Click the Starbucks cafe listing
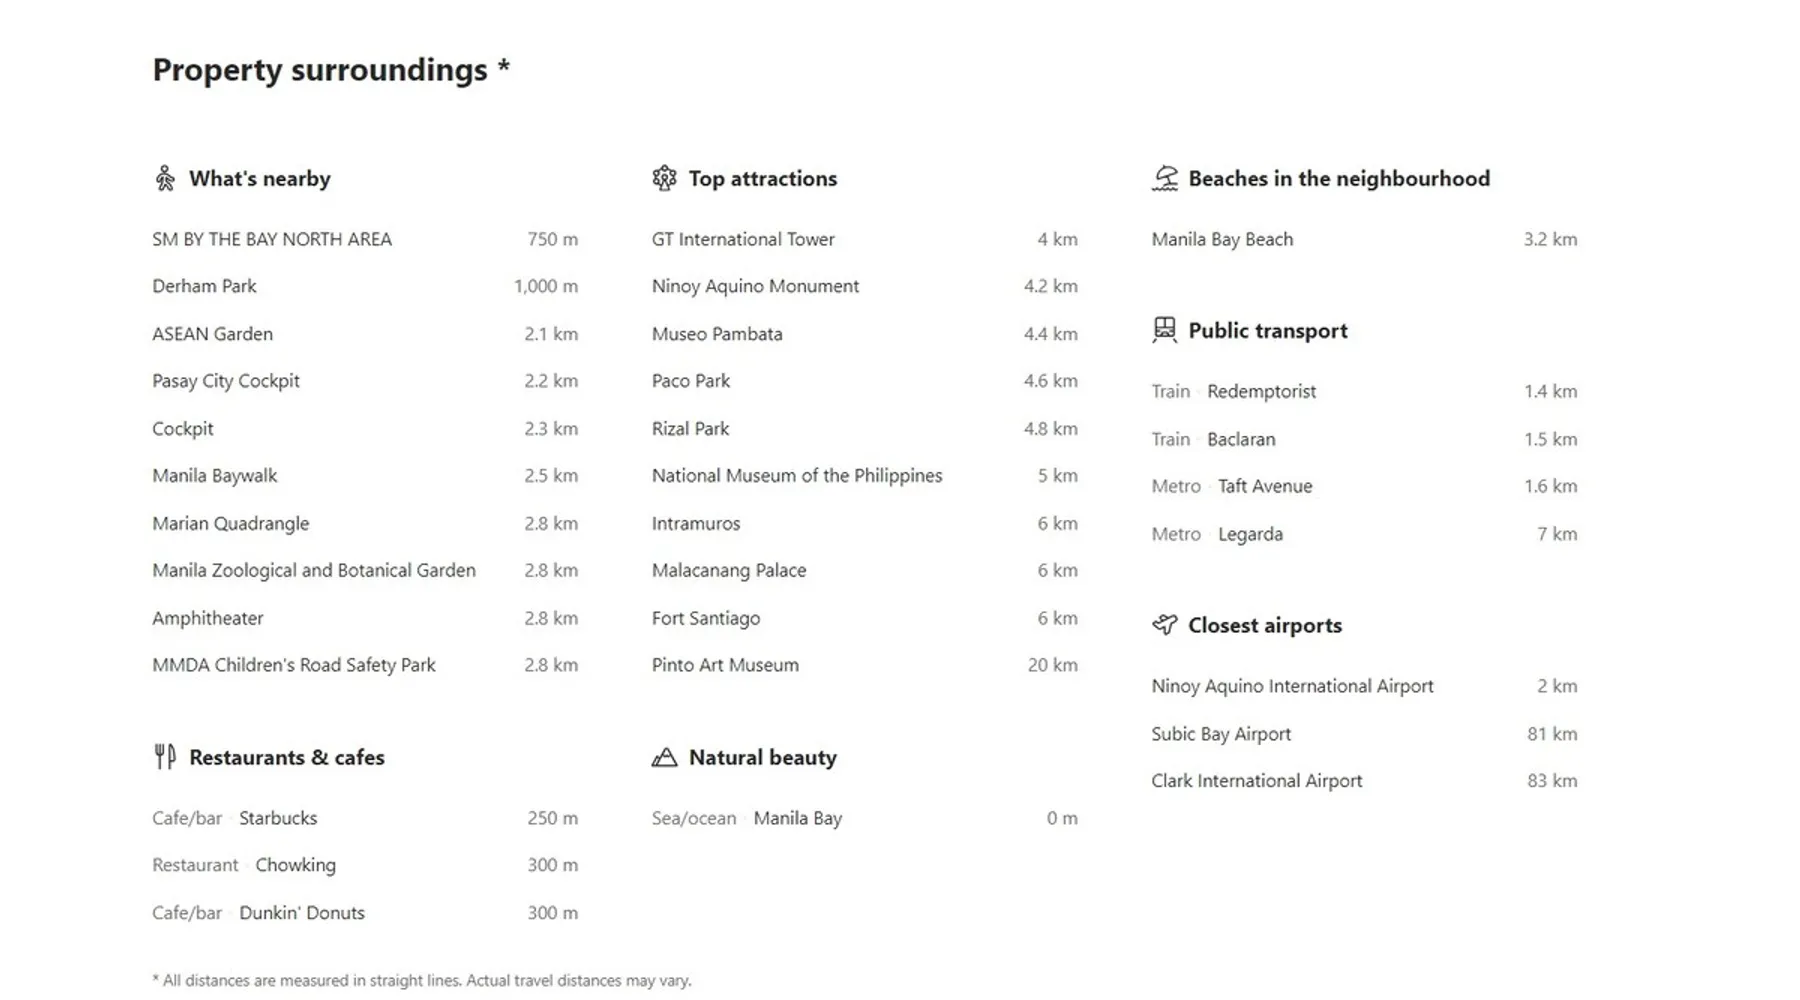Image resolution: width=1800 pixels, height=1000 pixels. click(x=278, y=818)
